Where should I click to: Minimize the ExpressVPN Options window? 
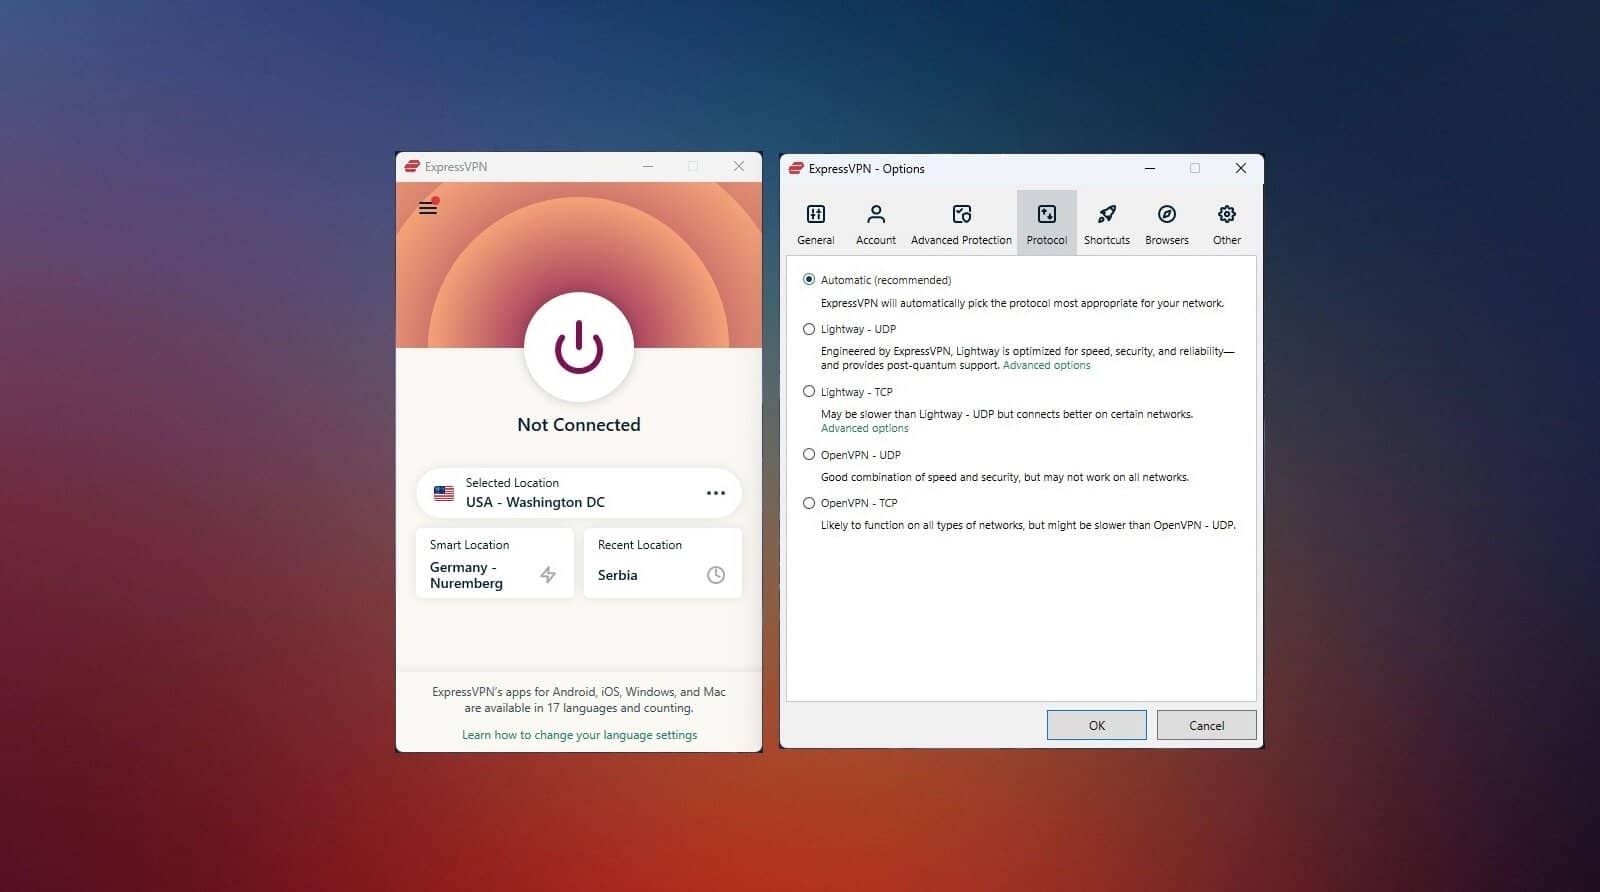click(1150, 168)
